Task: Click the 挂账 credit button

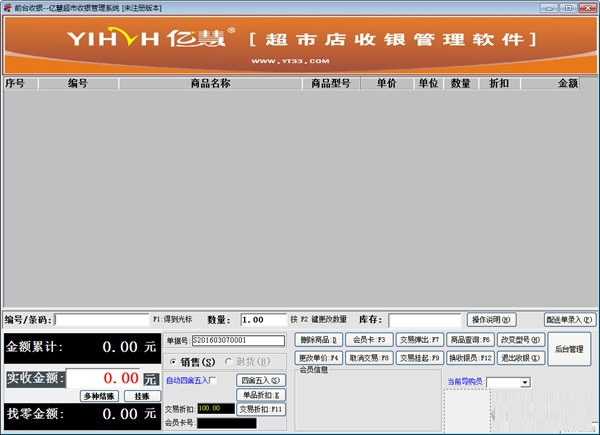Action: coord(142,396)
